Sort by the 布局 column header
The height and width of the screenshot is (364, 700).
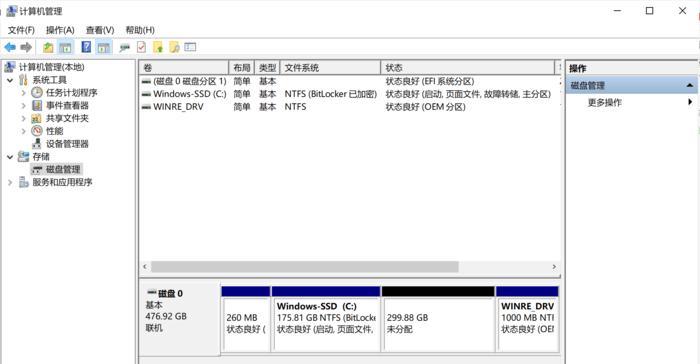pos(242,68)
